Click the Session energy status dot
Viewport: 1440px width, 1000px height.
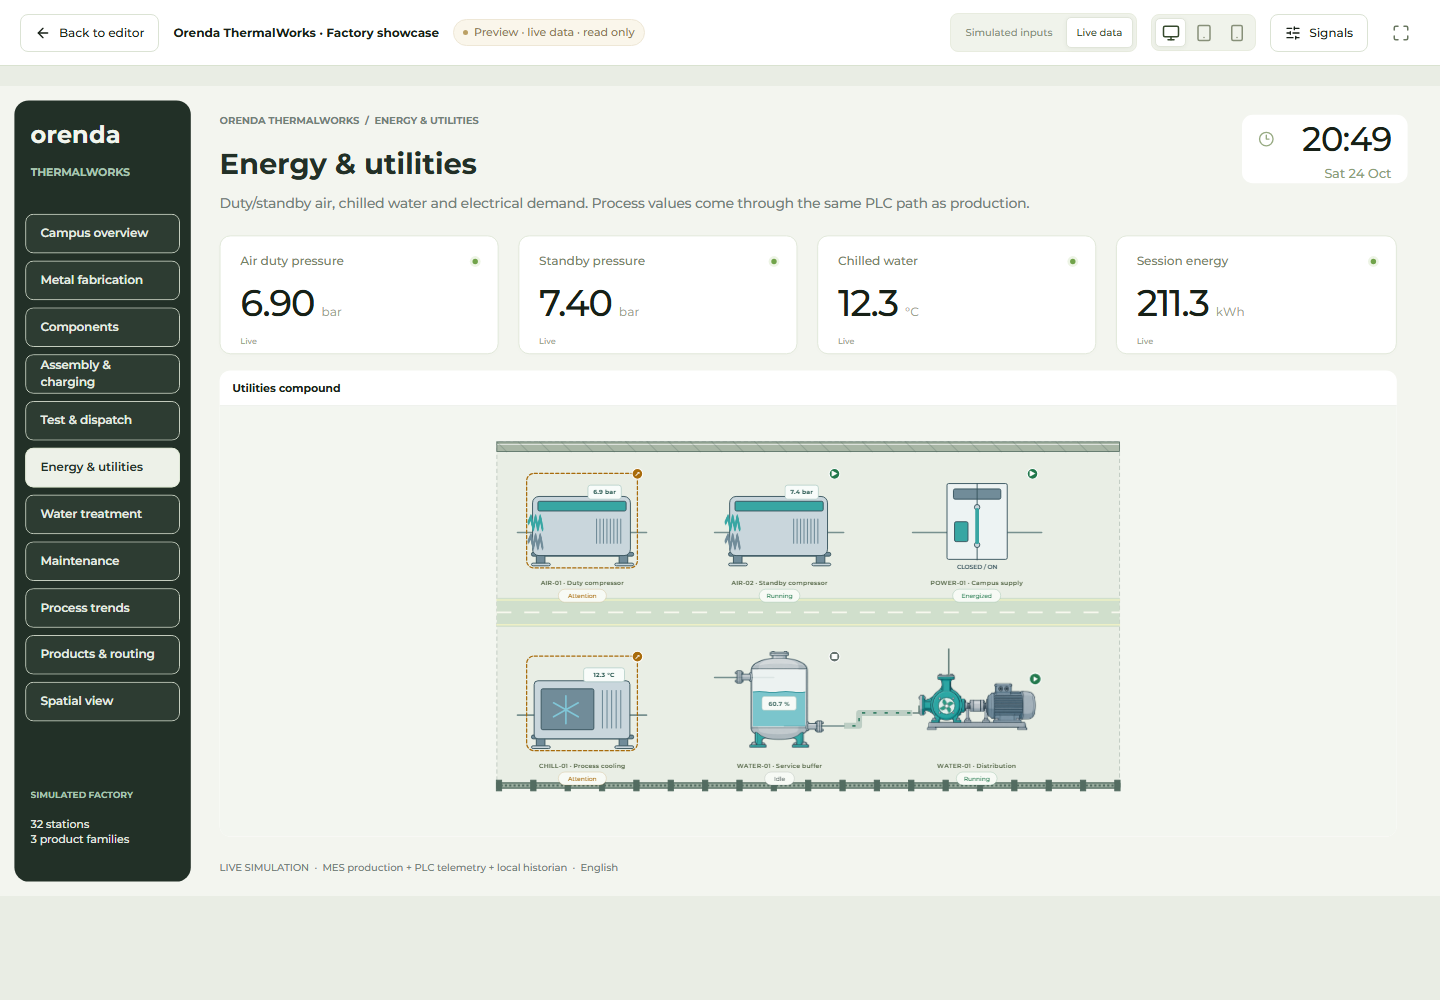click(x=1373, y=262)
